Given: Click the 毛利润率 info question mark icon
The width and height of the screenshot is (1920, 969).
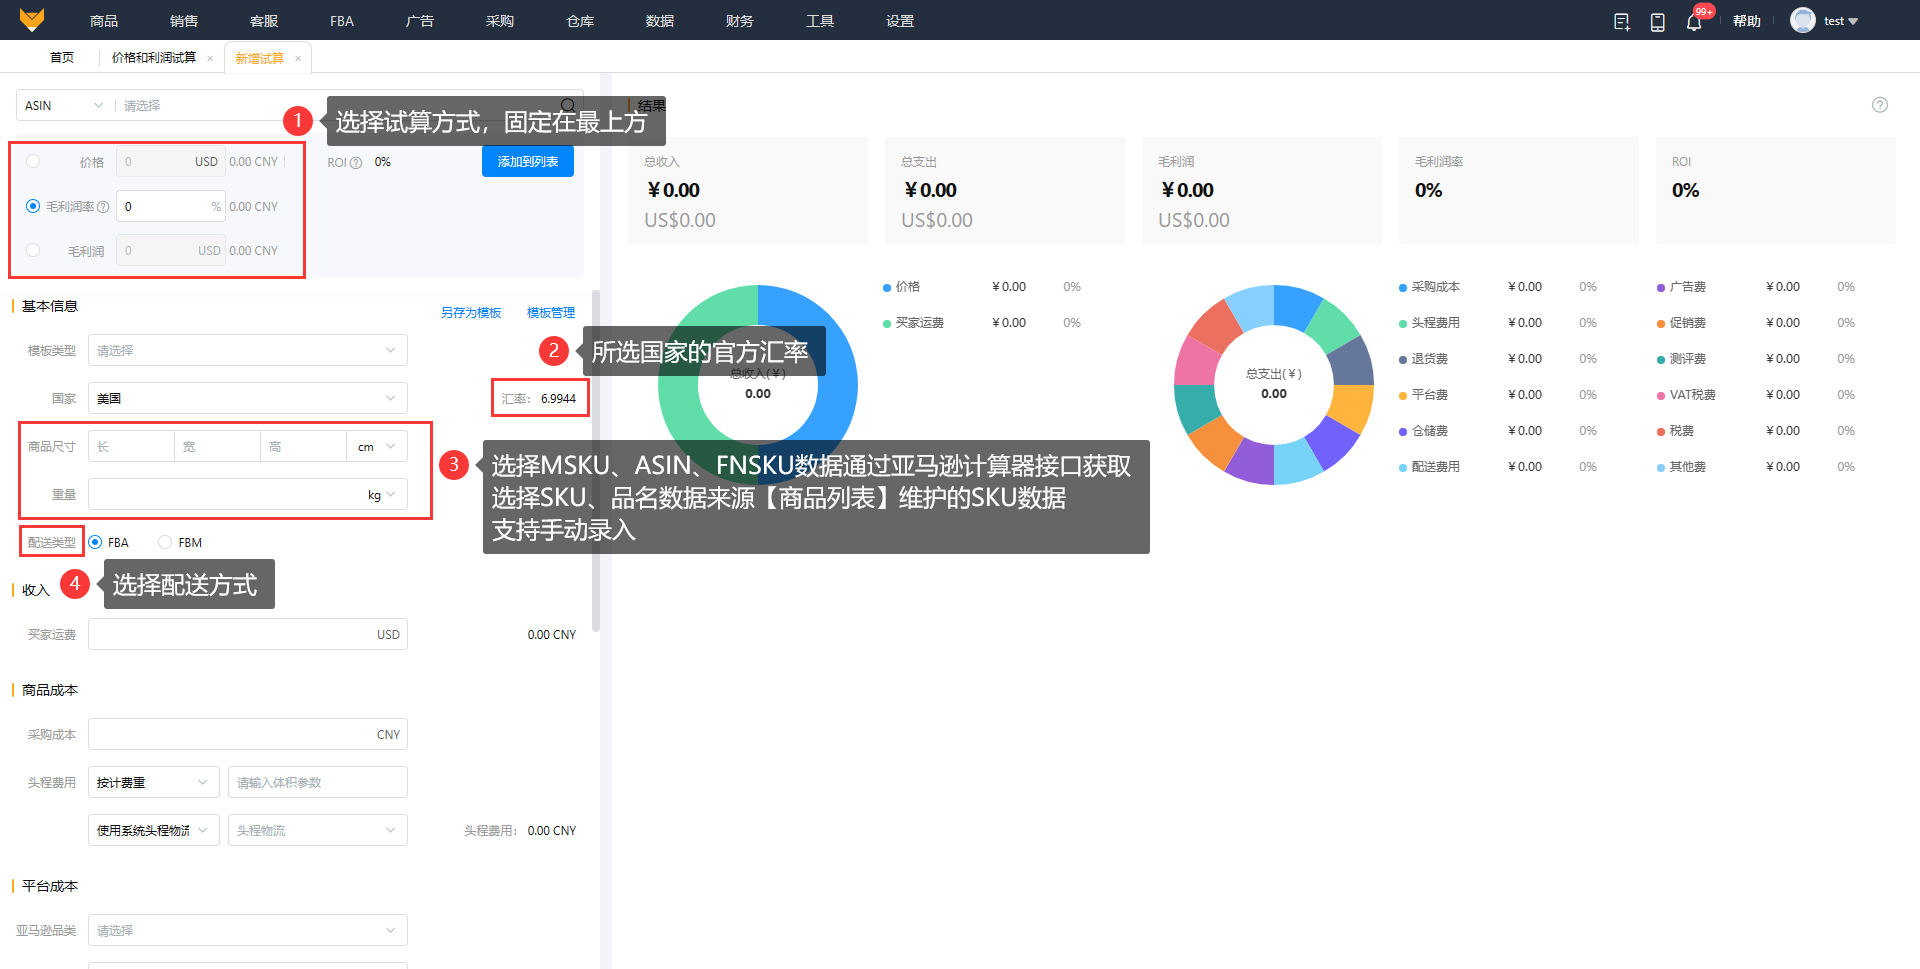Looking at the screenshot, I should coord(103,207).
